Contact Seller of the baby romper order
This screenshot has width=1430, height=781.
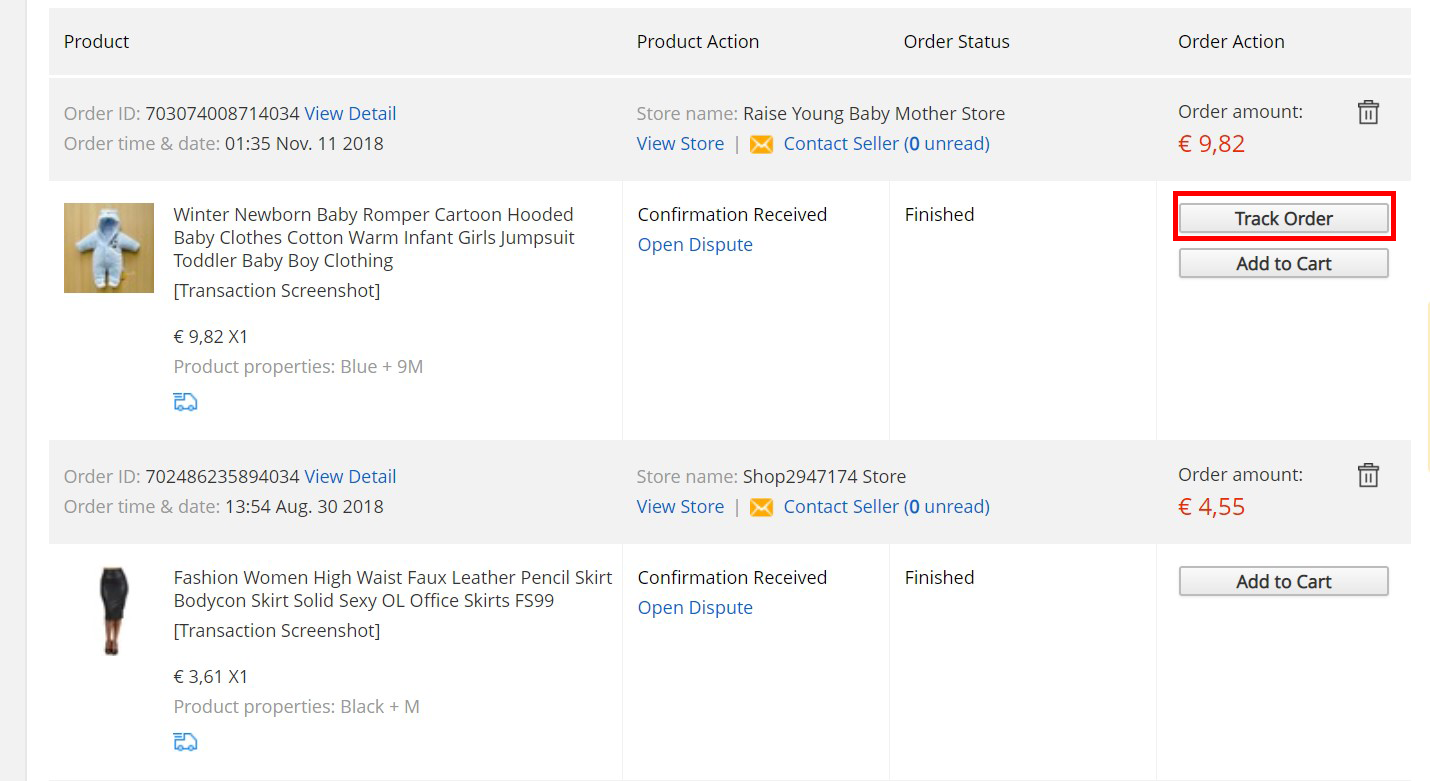click(x=886, y=143)
